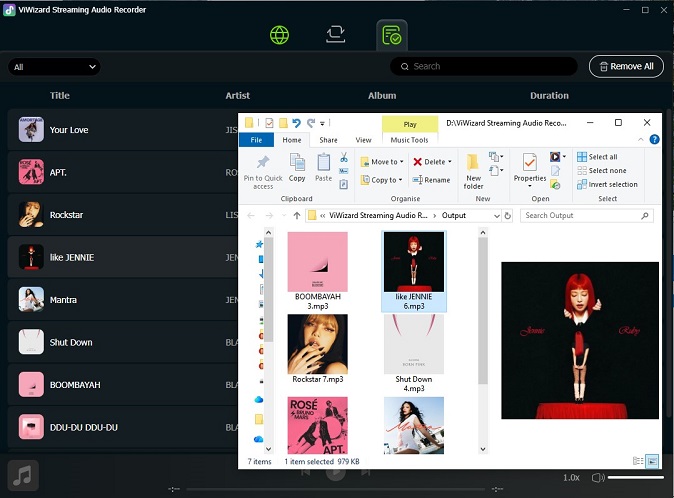Screen dimensions: 674x498
Task: Click the volume speaker icon in ViWizard
Action: pos(597,478)
